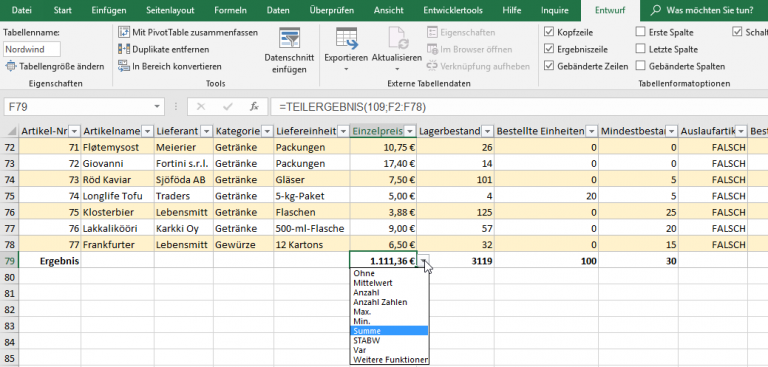Click the formula bar confirm checkmark
This screenshot has height=367, width=768.
pyautogui.click(x=227, y=106)
